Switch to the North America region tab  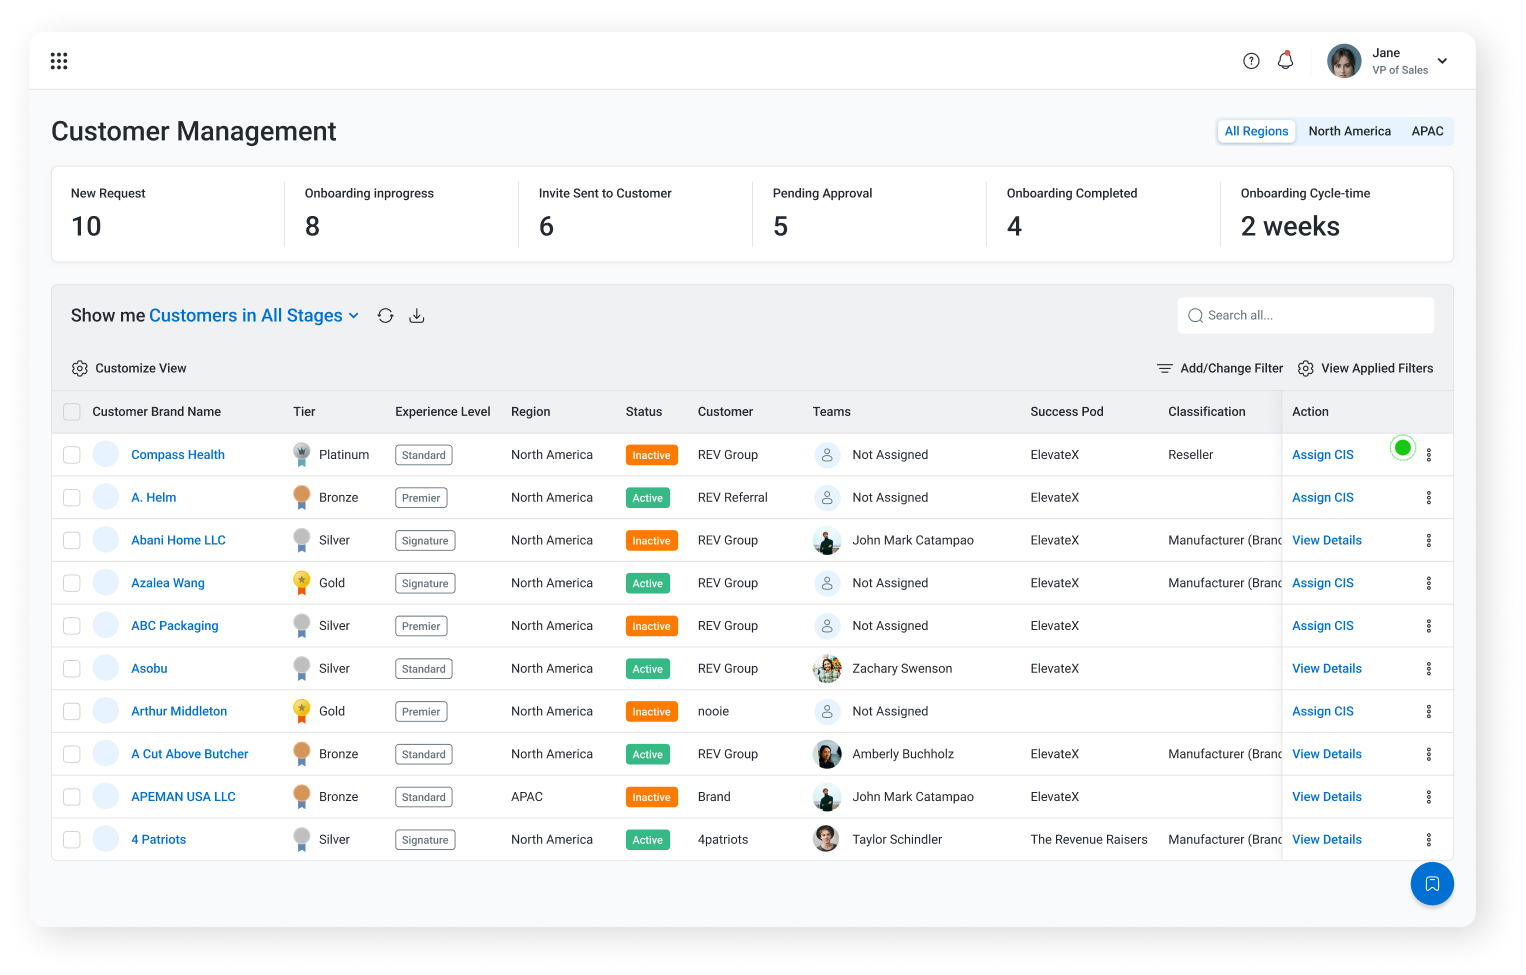pyautogui.click(x=1349, y=131)
